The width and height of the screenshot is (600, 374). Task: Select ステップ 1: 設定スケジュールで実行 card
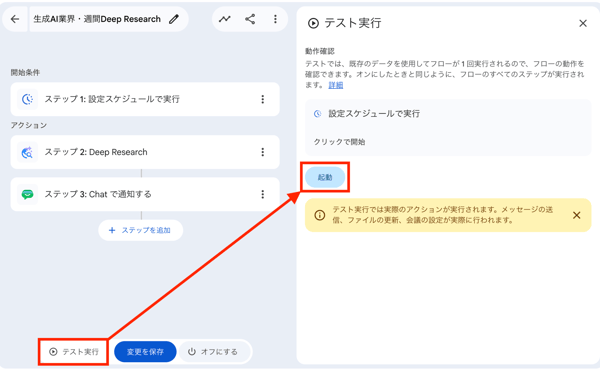145,100
